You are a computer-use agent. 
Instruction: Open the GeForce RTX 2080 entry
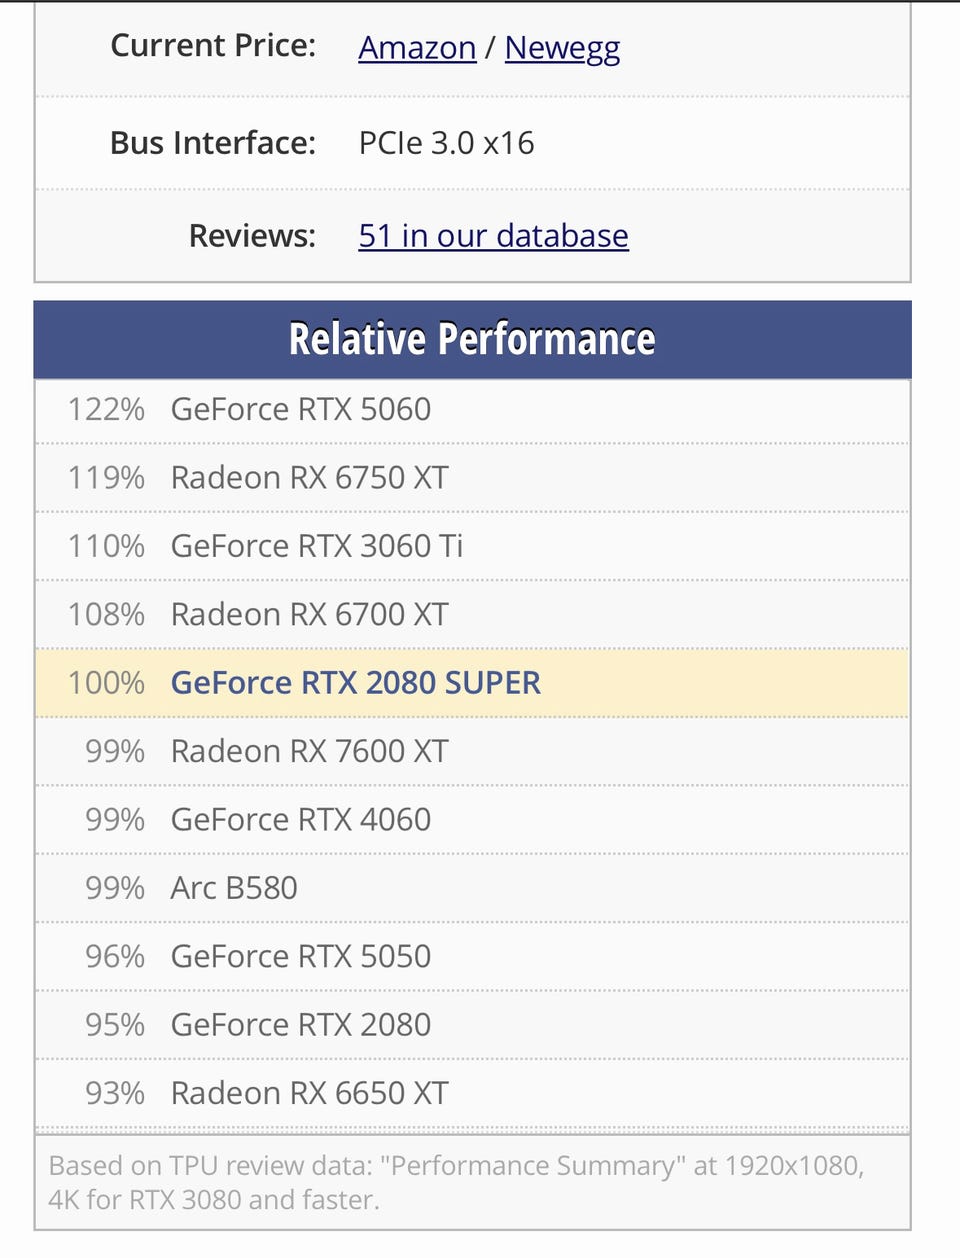[x=472, y=1024]
